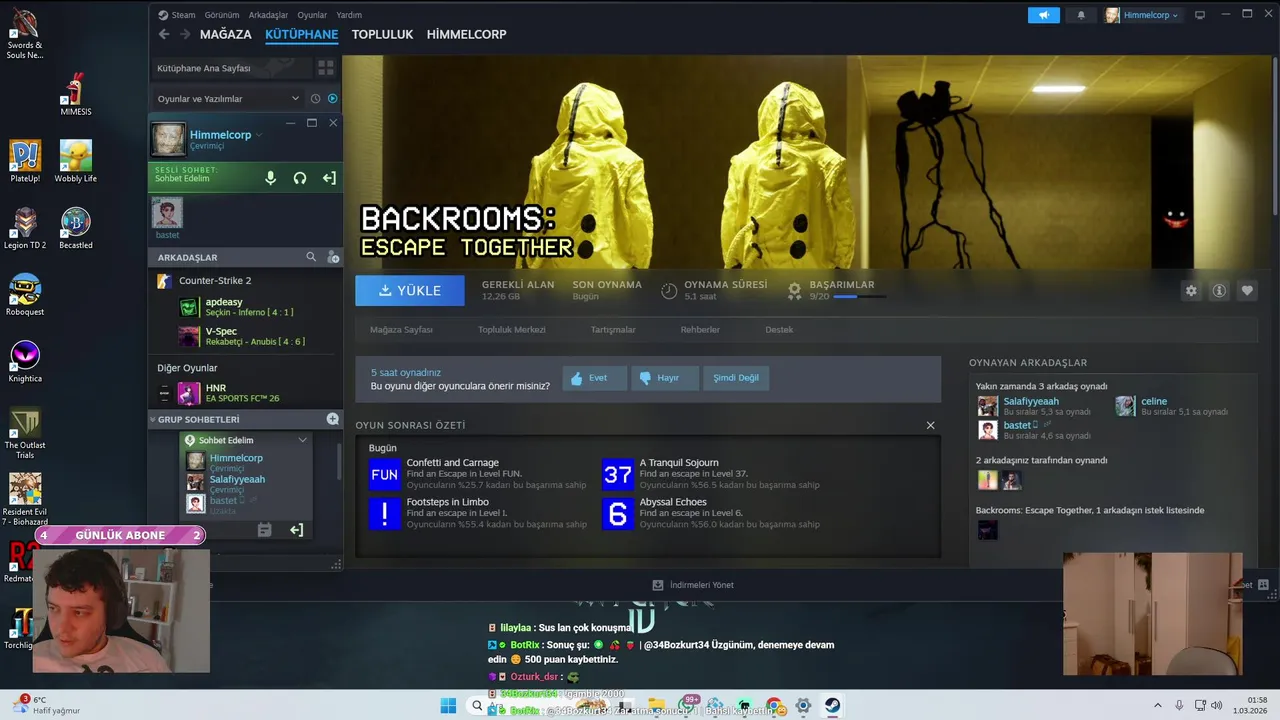Go back with the Steam back arrow
Screen dimensions: 1280x720
(164, 34)
